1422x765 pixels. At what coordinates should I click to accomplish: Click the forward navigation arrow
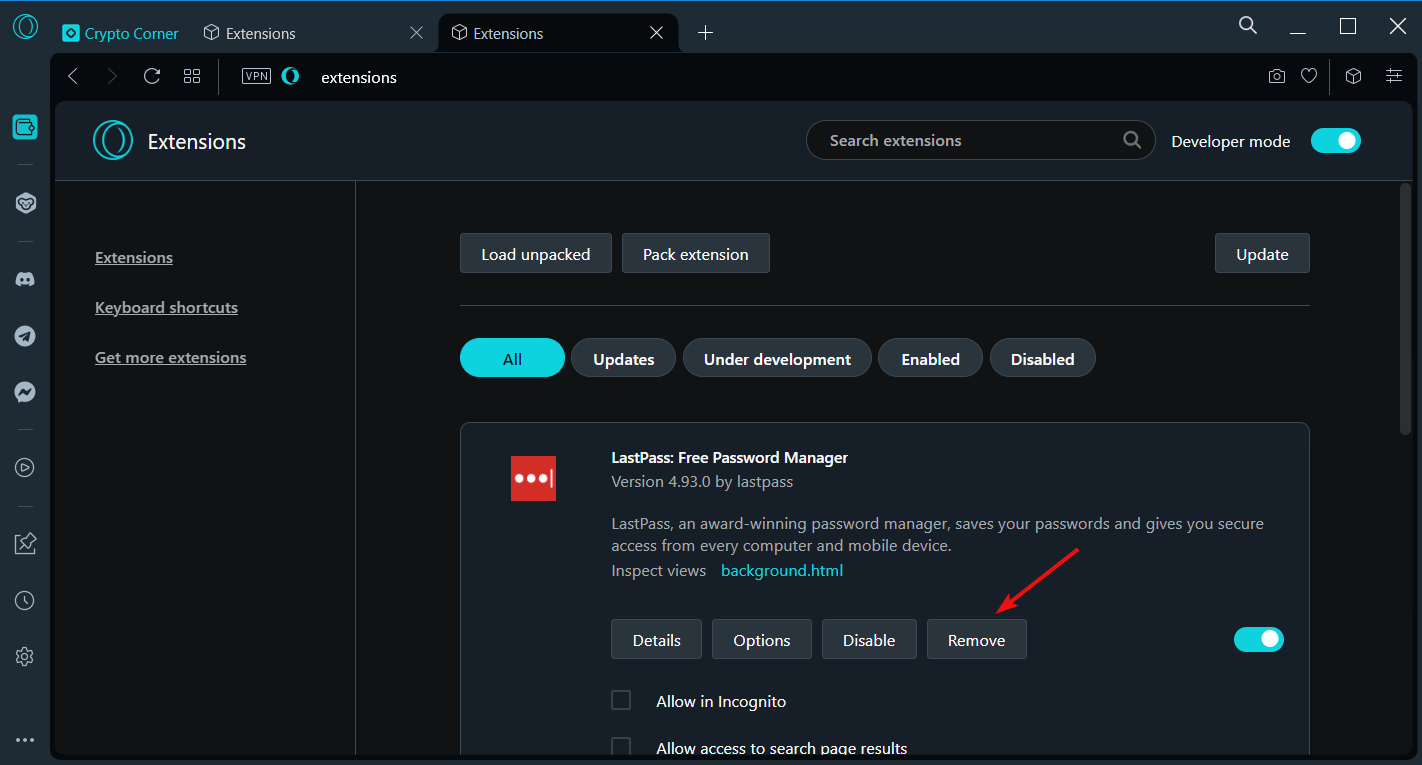tap(112, 76)
